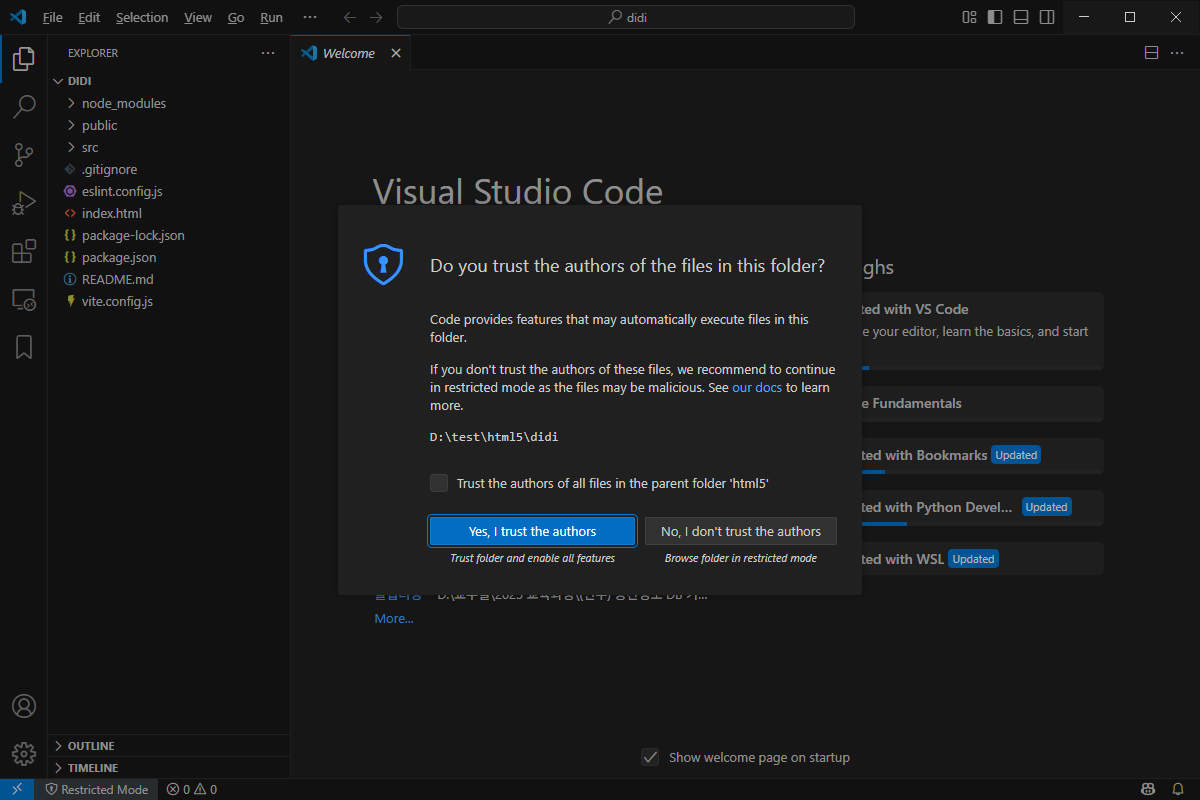Open the Source Control view
Screen dimensions: 1200x800
24,154
